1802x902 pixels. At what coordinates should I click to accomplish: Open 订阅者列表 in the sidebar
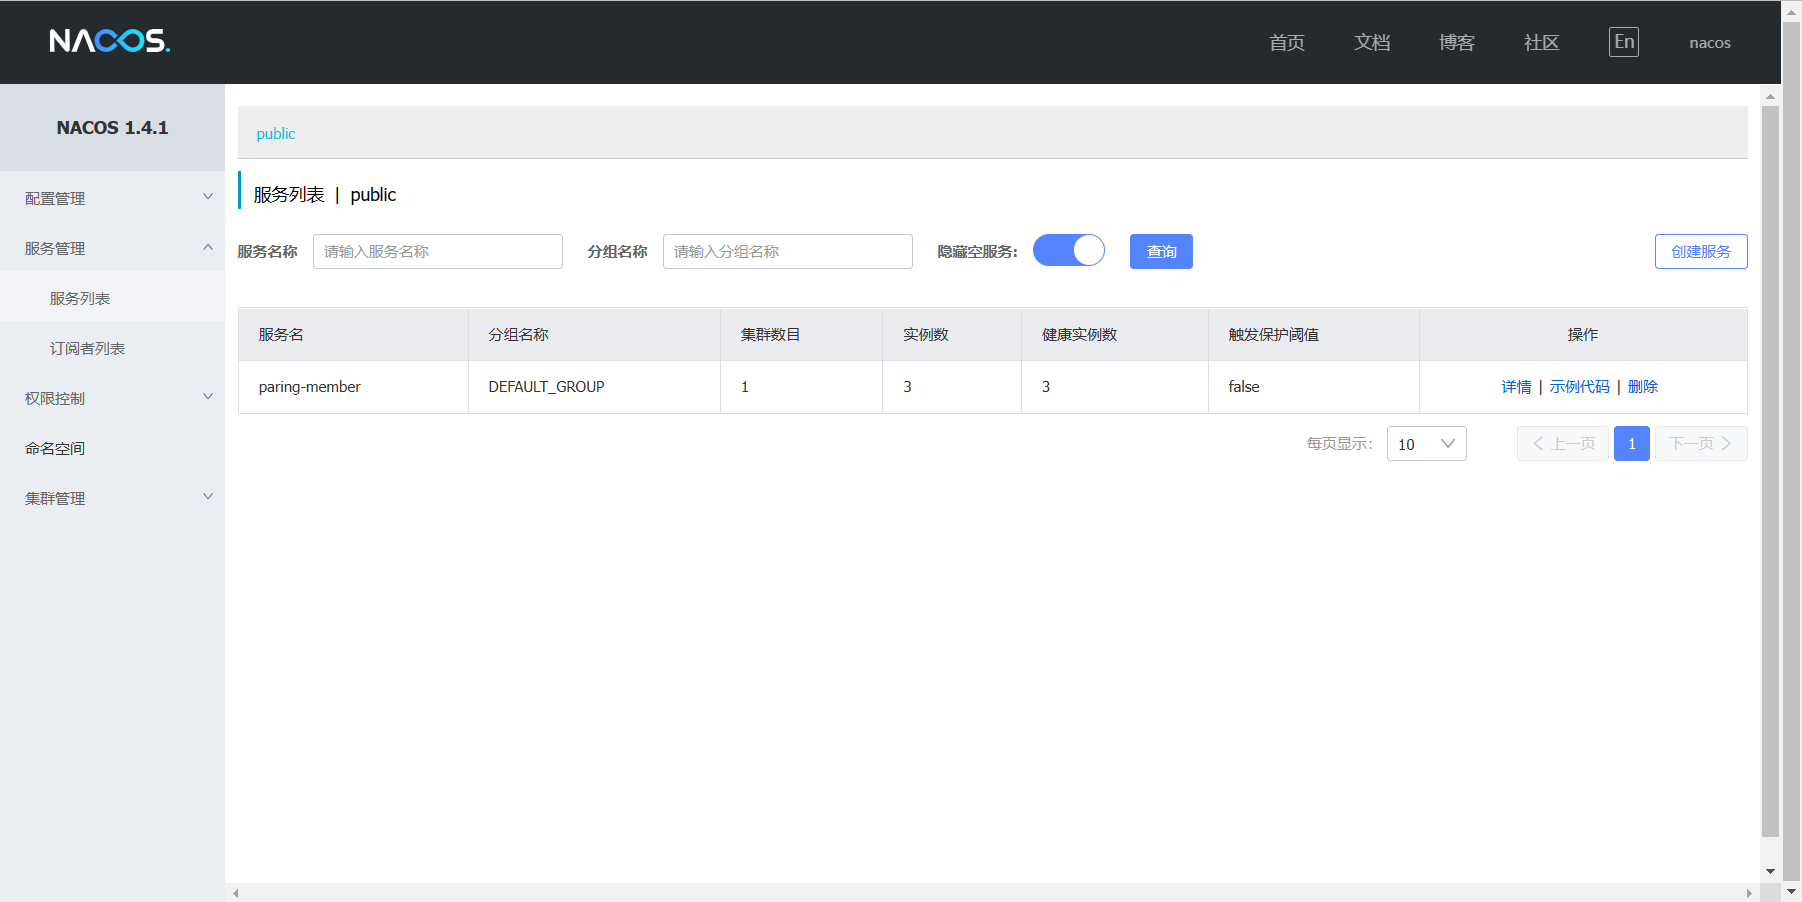pos(112,348)
